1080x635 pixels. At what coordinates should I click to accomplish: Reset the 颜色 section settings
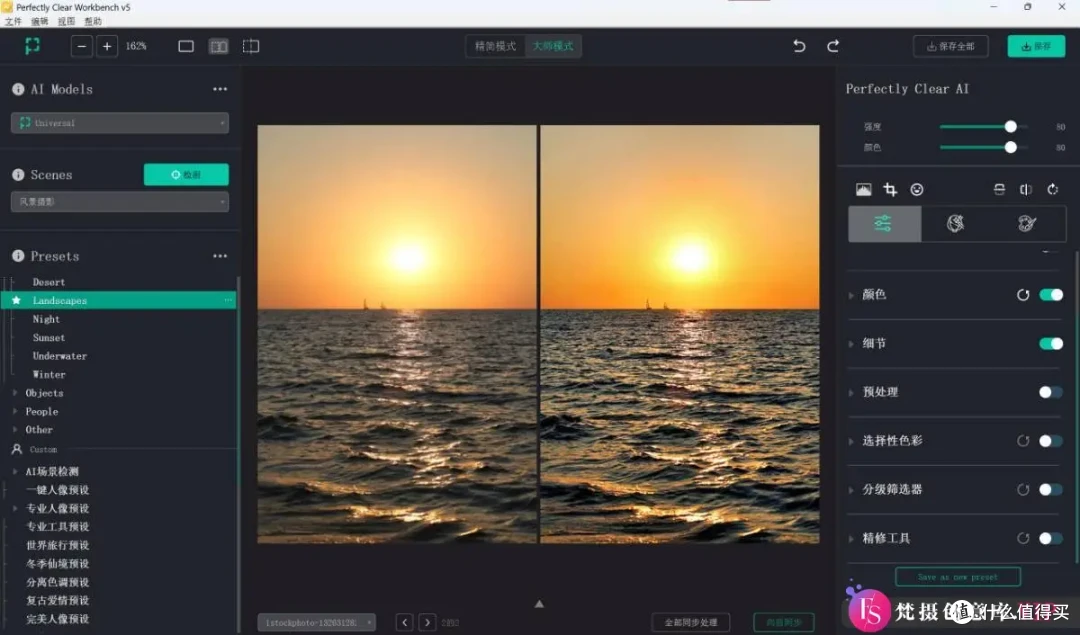coord(1023,295)
